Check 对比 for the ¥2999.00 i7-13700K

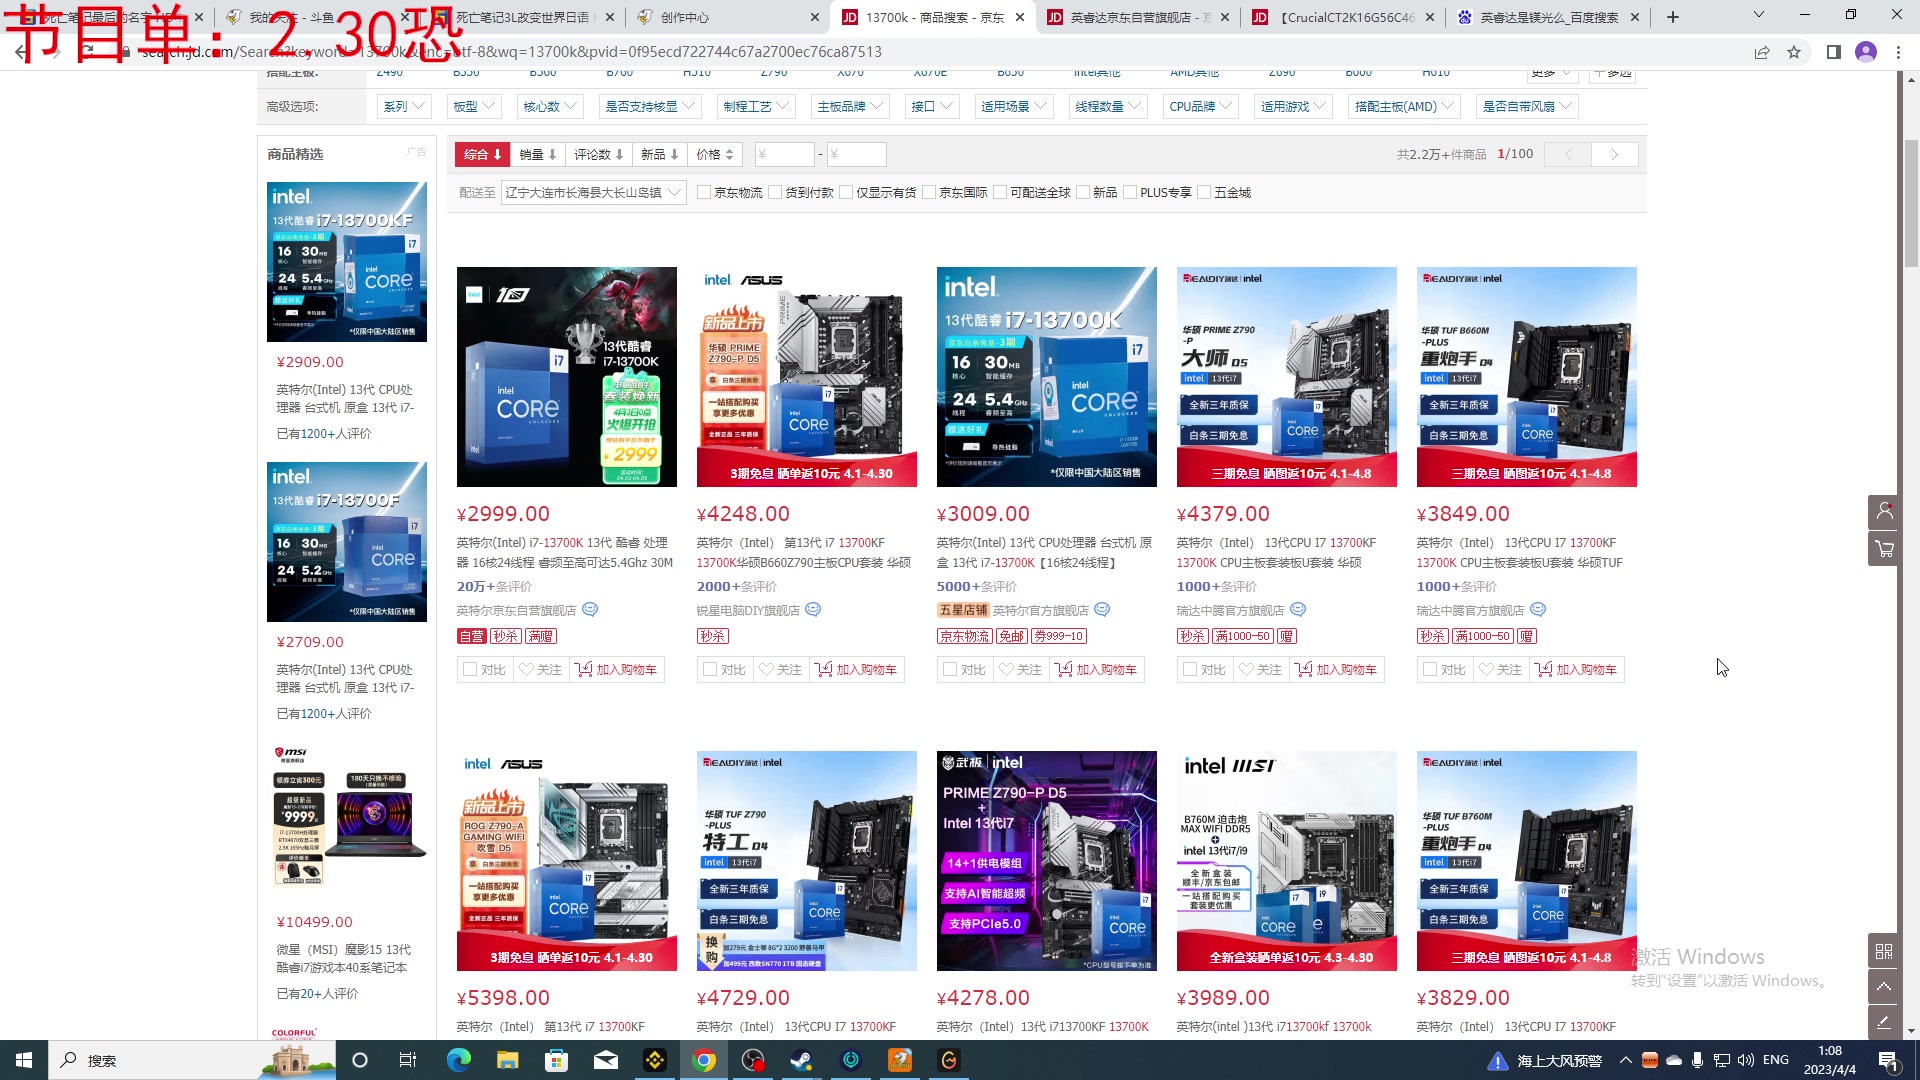click(470, 669)
